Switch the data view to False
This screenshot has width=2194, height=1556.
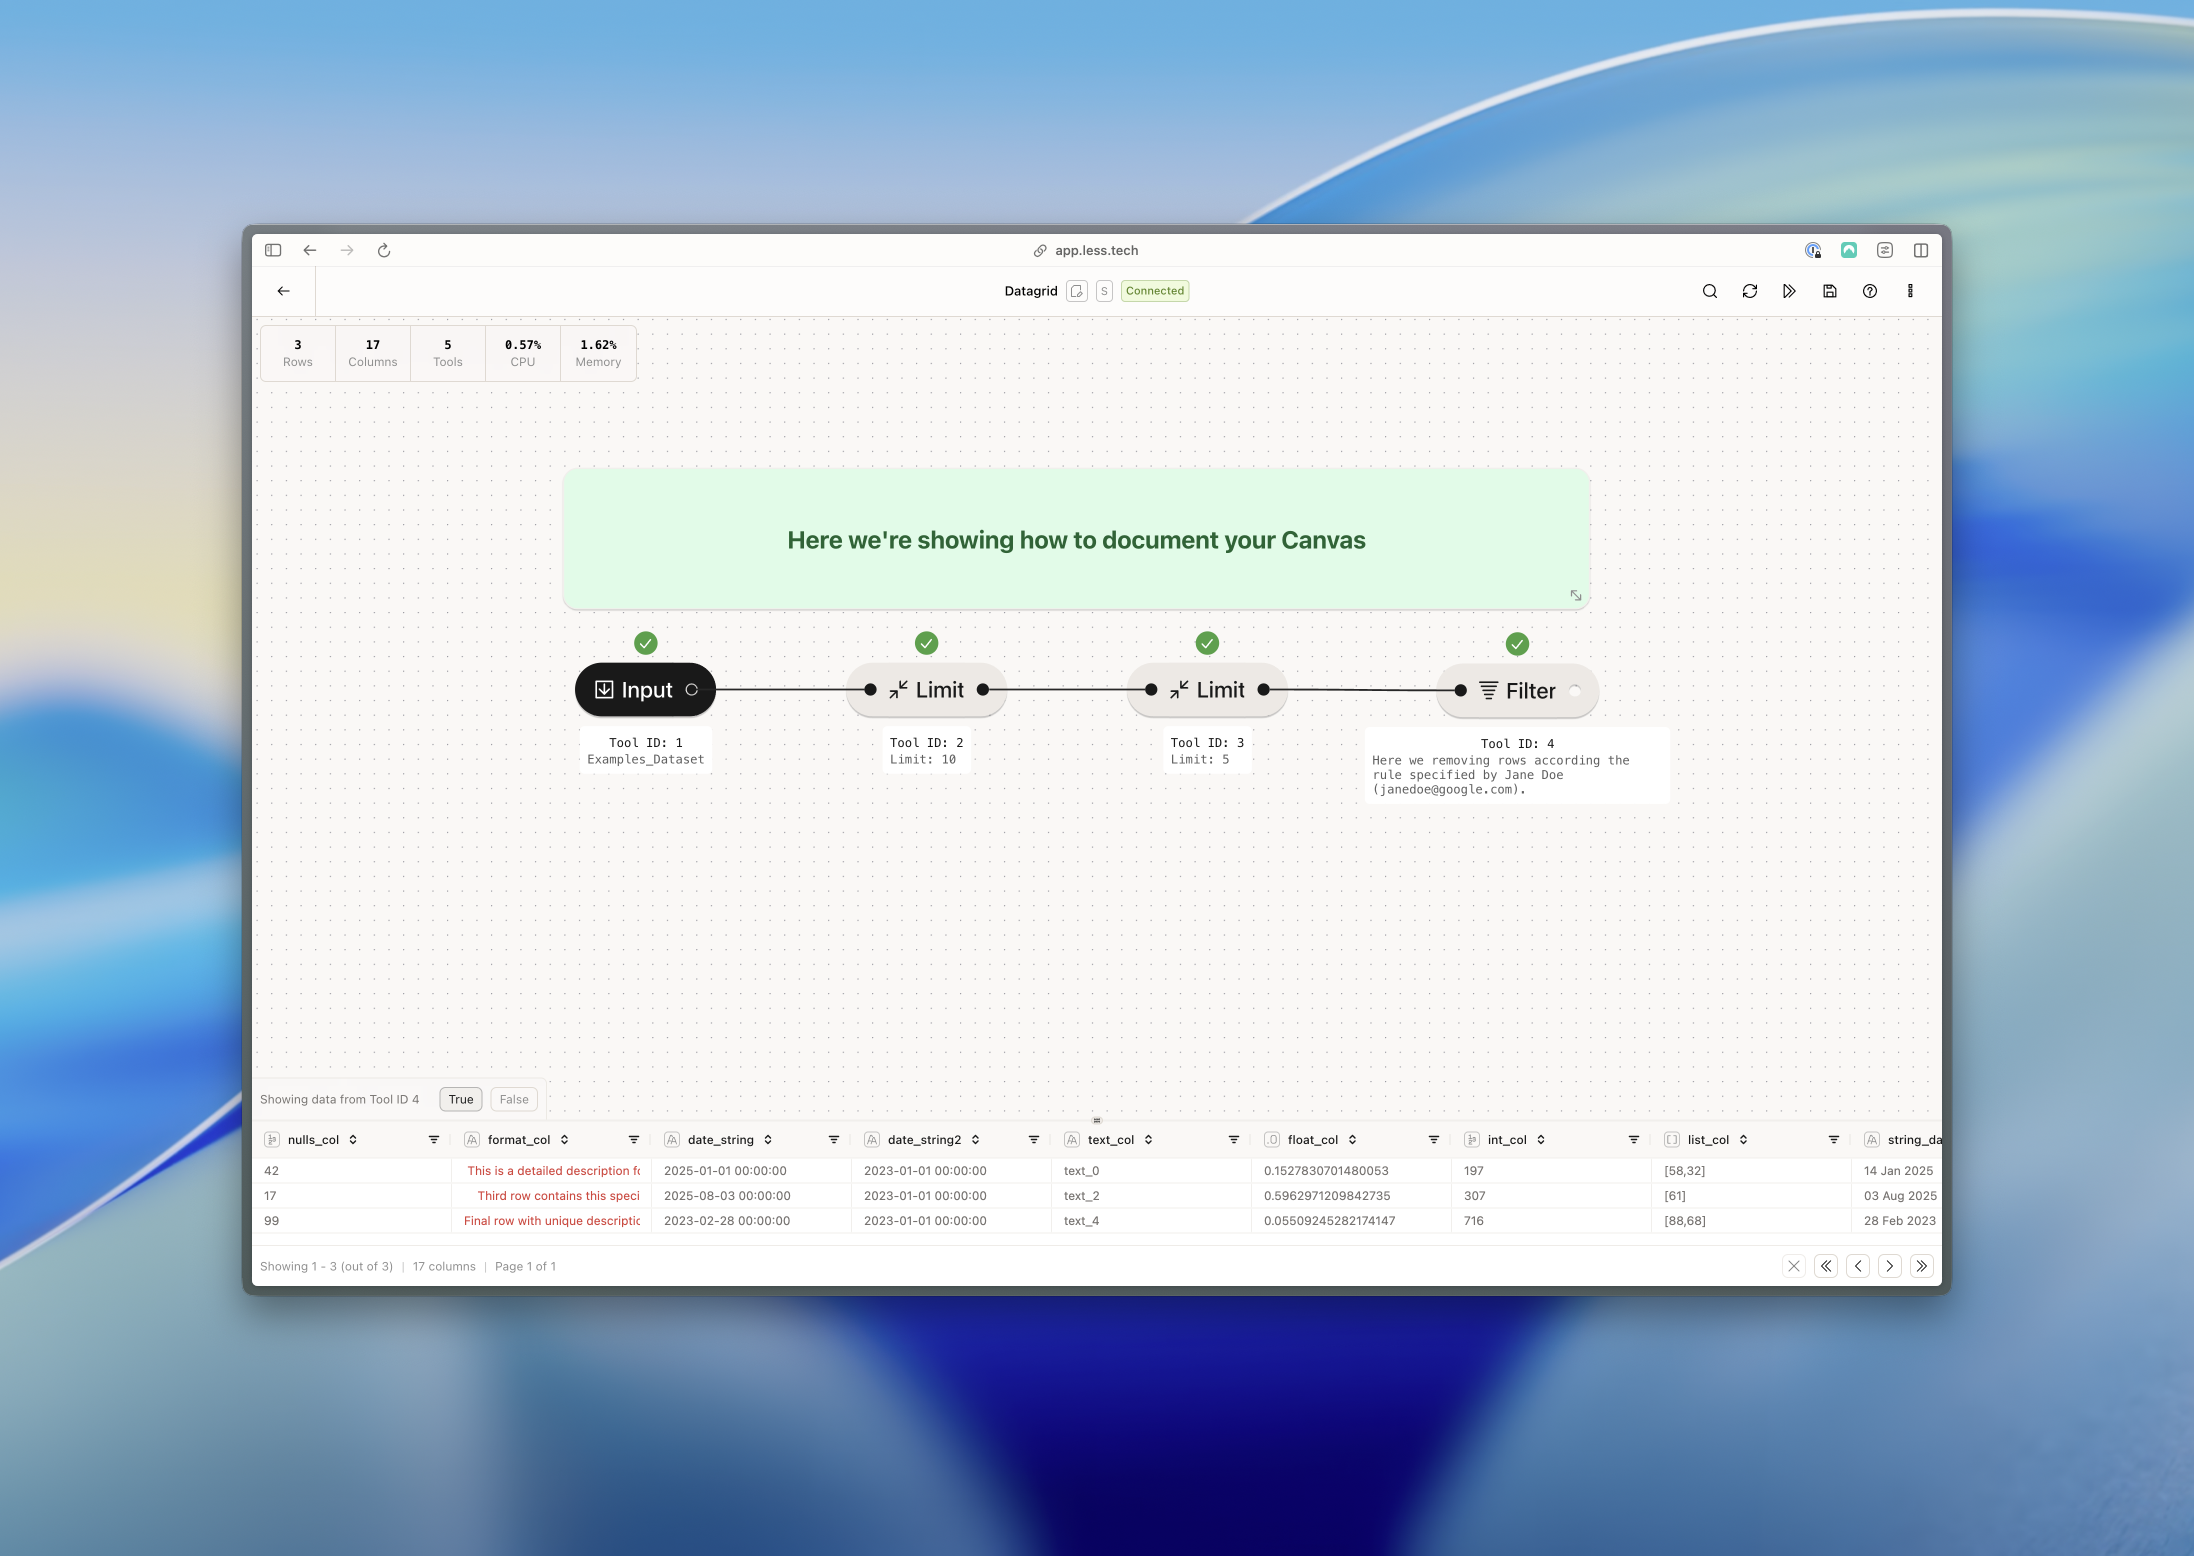coord(513,1099)
